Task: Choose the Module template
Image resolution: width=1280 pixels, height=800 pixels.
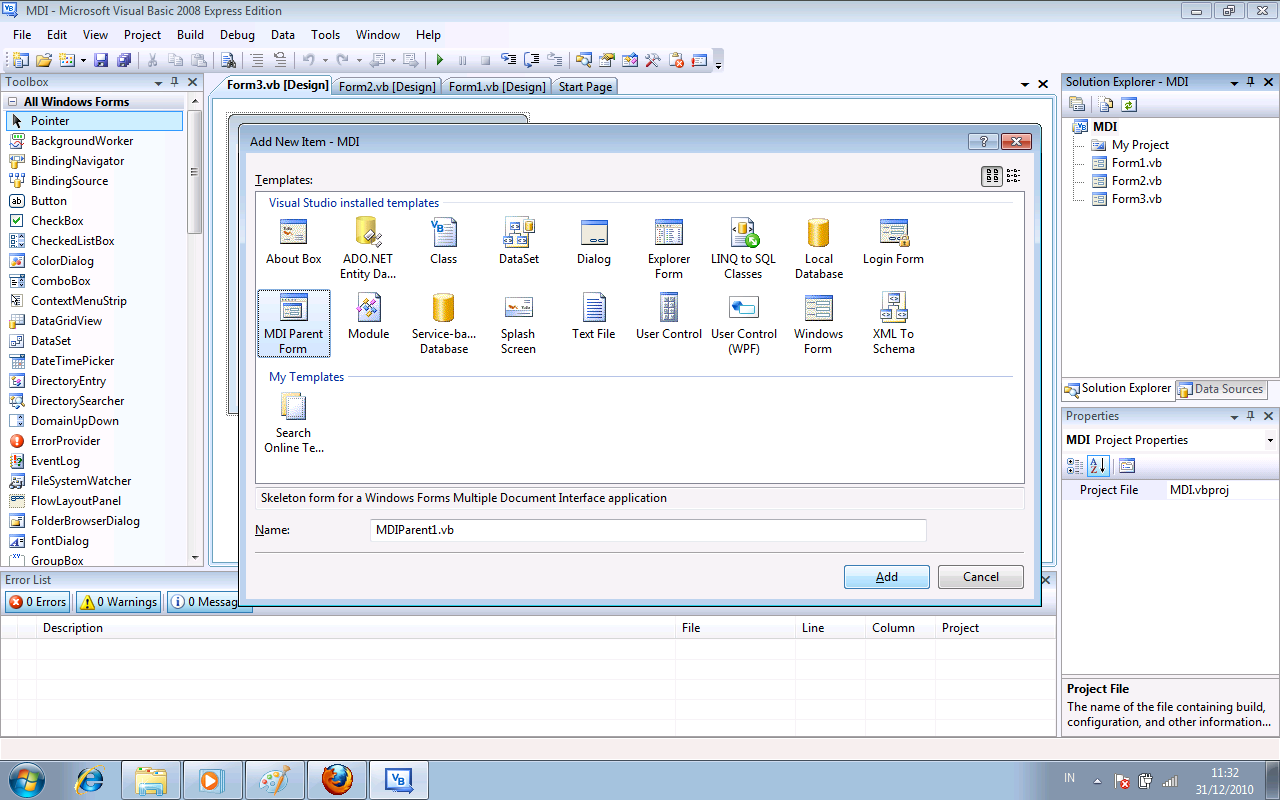Action: coord(368,317)
